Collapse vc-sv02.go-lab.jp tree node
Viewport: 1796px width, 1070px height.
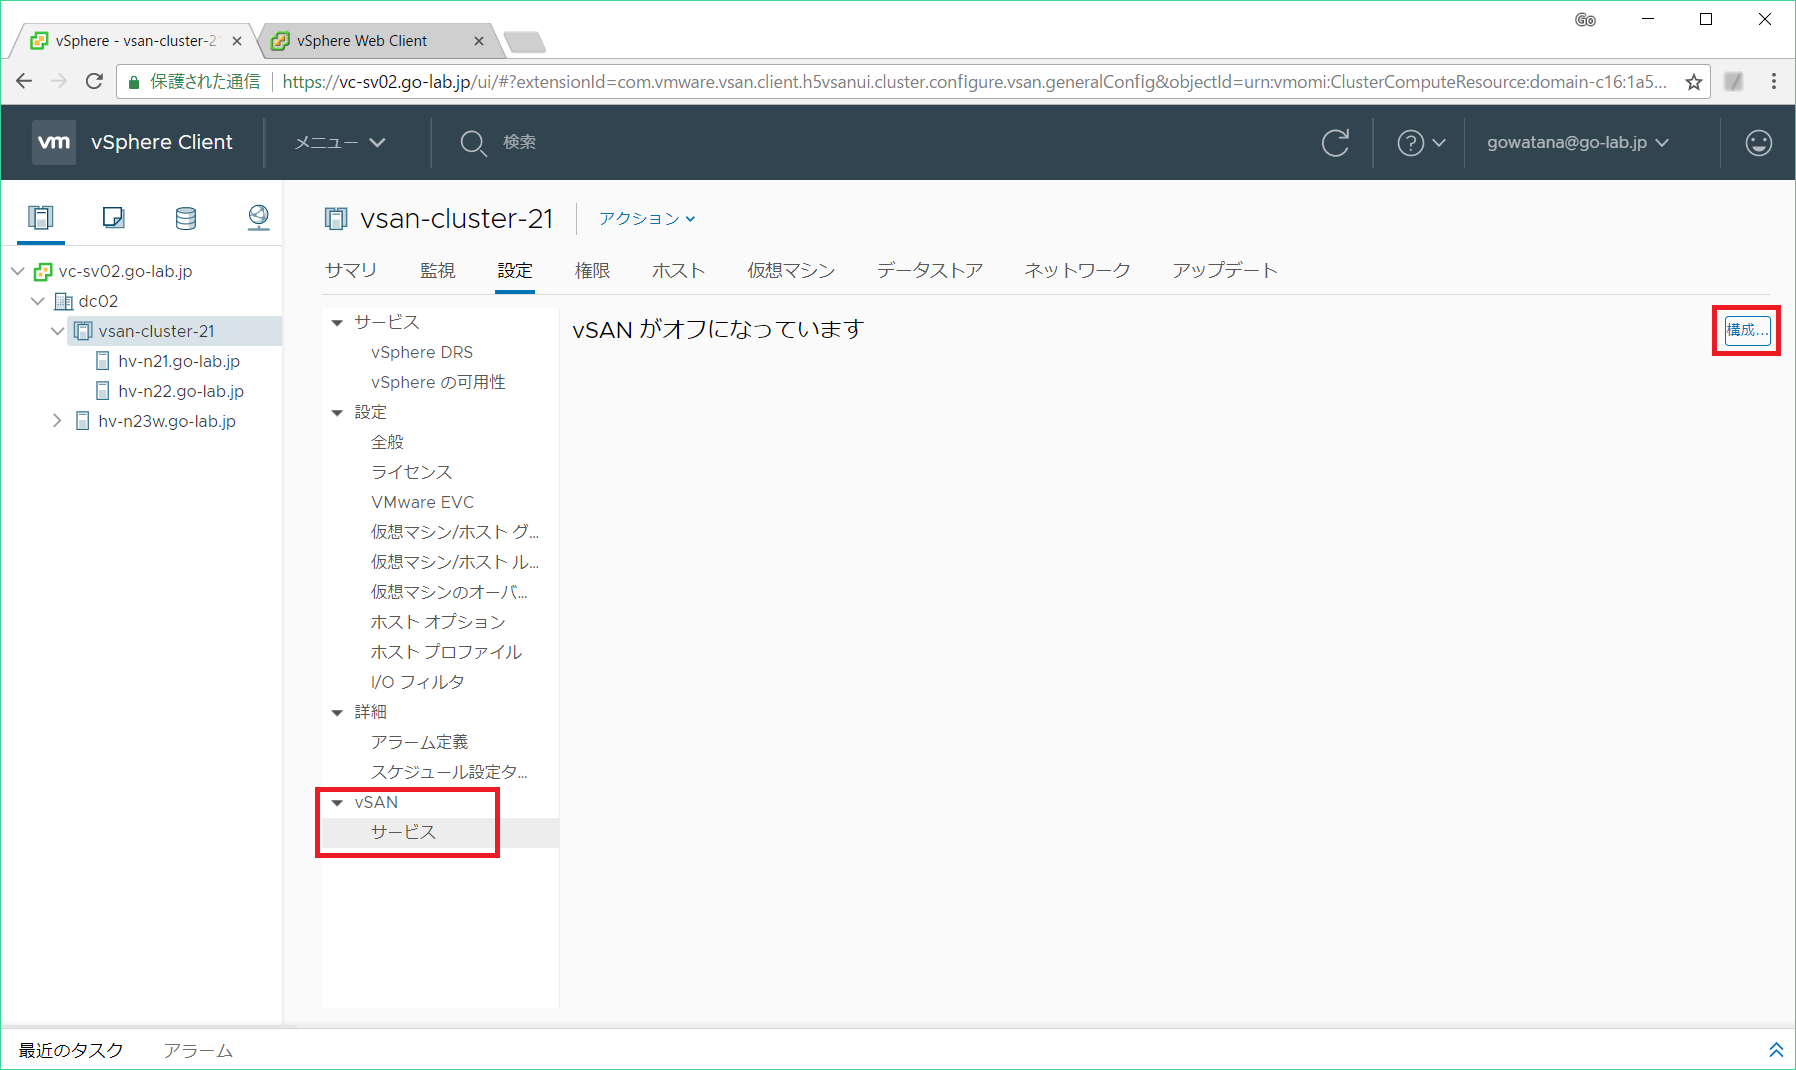[x=18, y=271]
